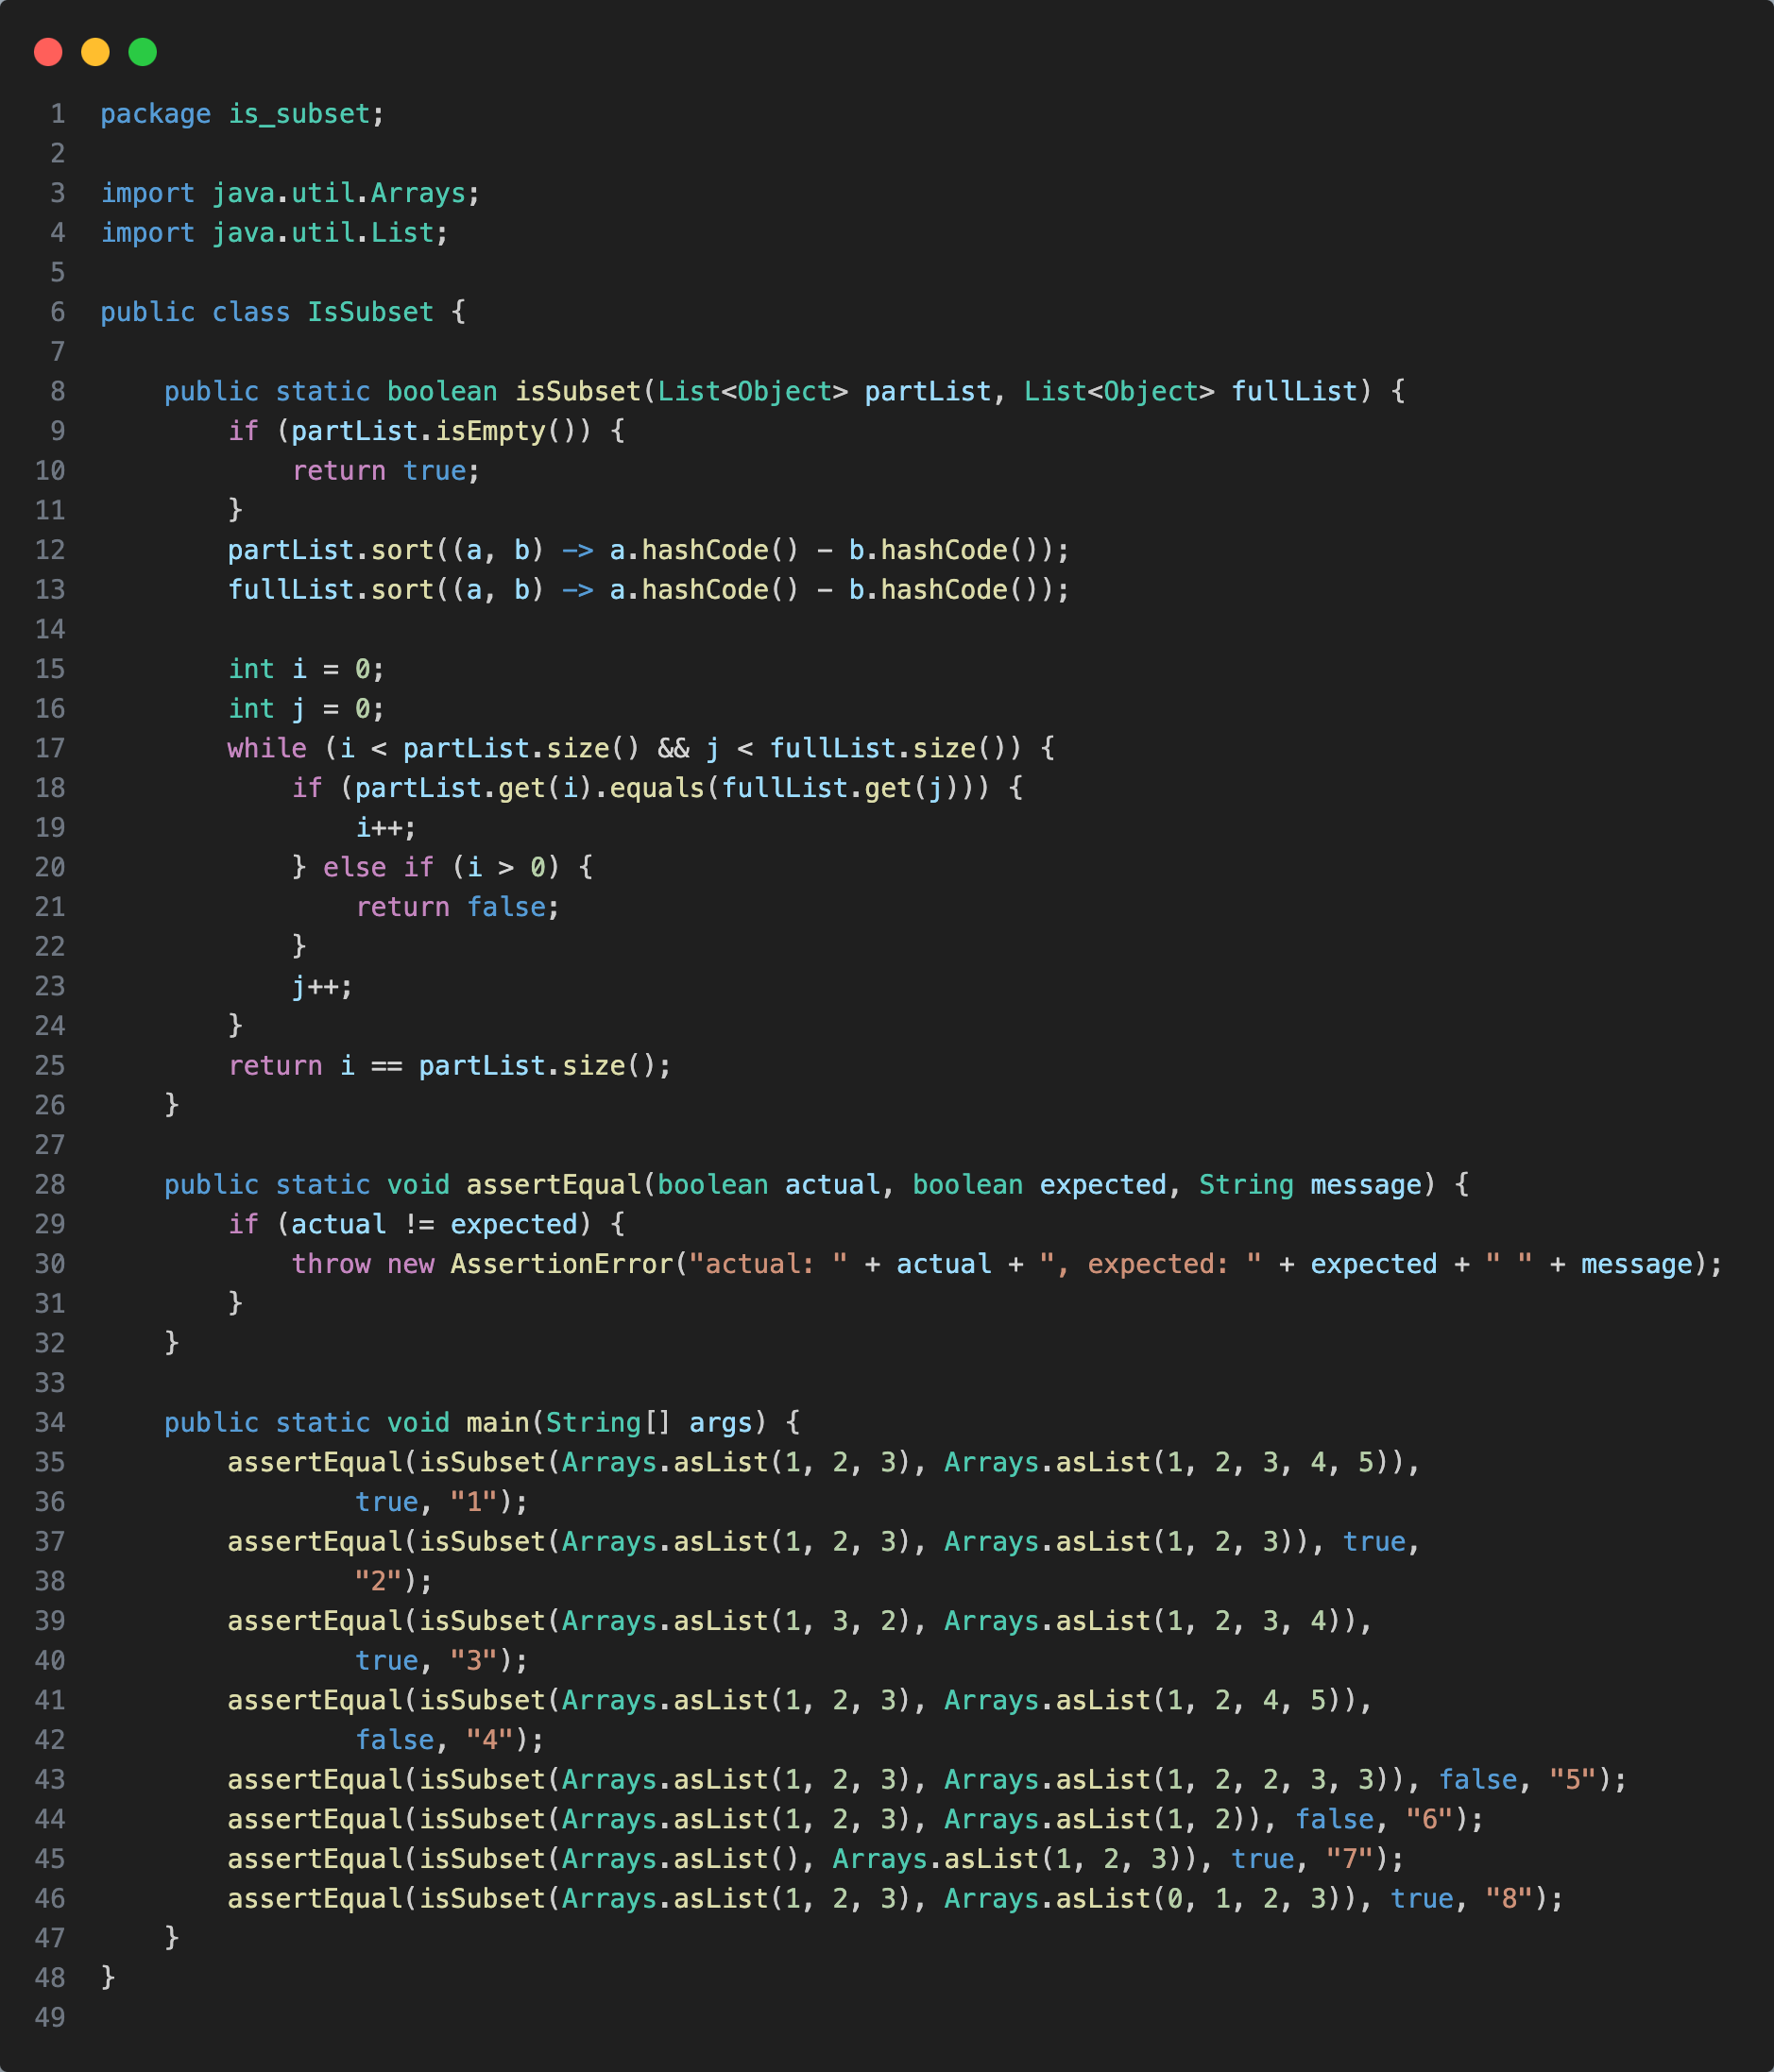Viewport: 1774px width, 2072px height.
Task: Click the green maximize window dot
Action: [x=143, y=52]
